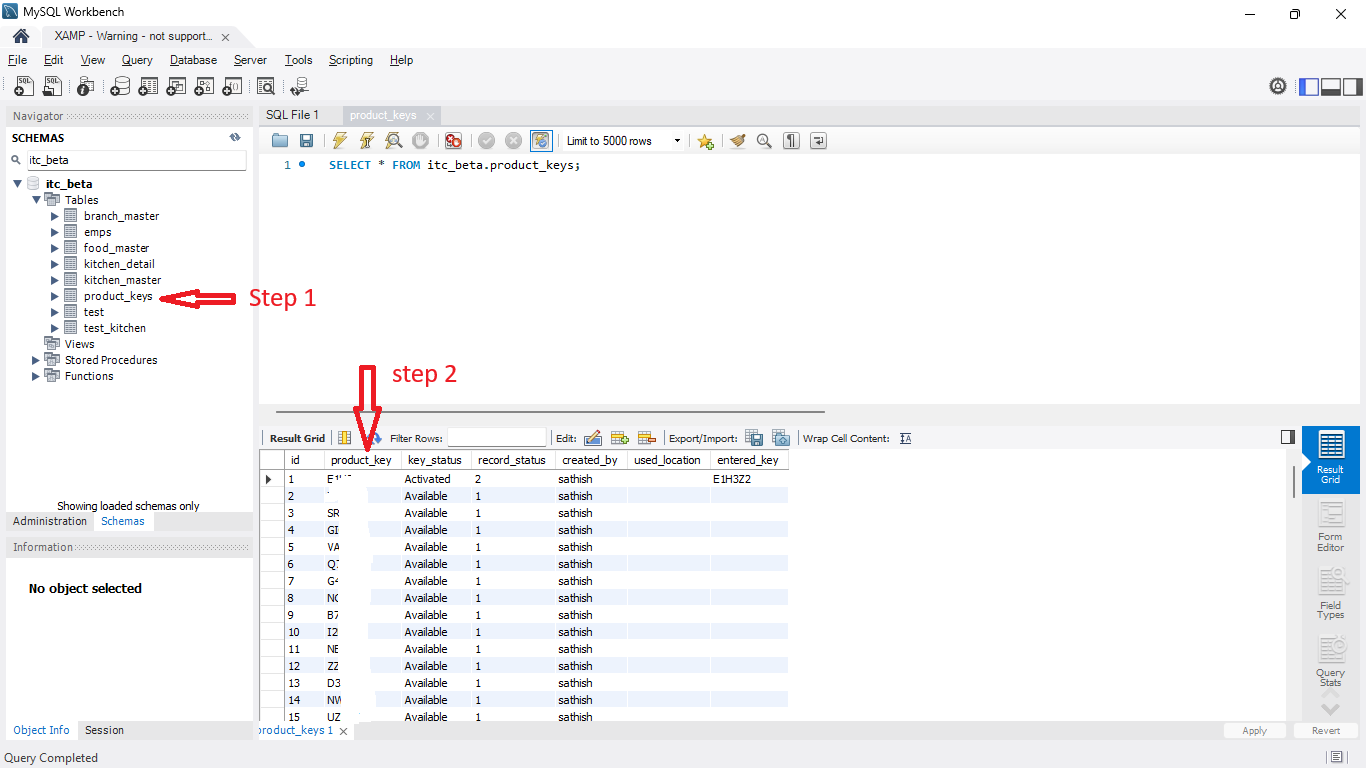Expand the branch_master table node
1366x768 pixels.
(55, 216)
